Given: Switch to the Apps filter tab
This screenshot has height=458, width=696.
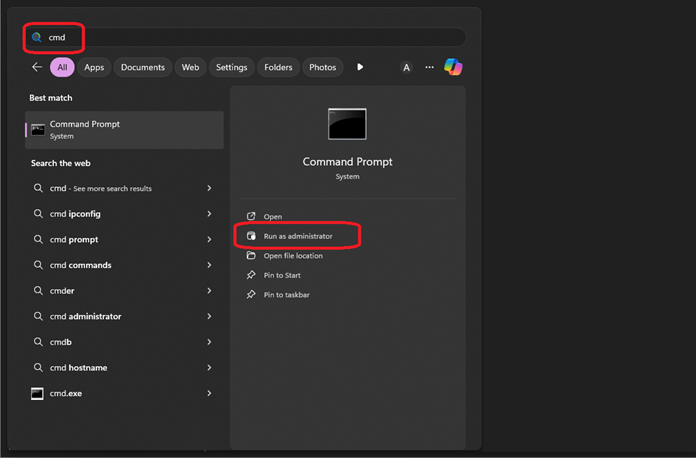Looking at the screenshot, I should point(94,67).
